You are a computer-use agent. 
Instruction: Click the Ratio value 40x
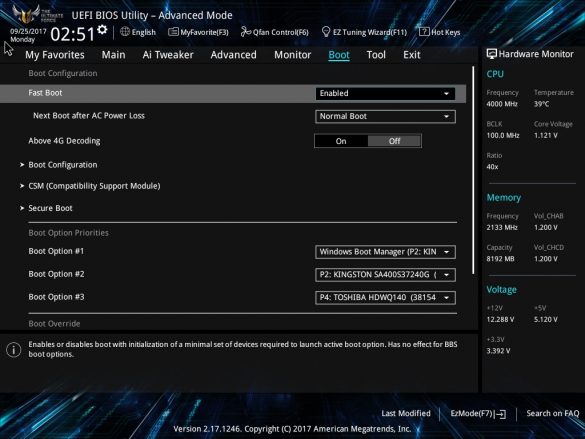click(492, 167)
